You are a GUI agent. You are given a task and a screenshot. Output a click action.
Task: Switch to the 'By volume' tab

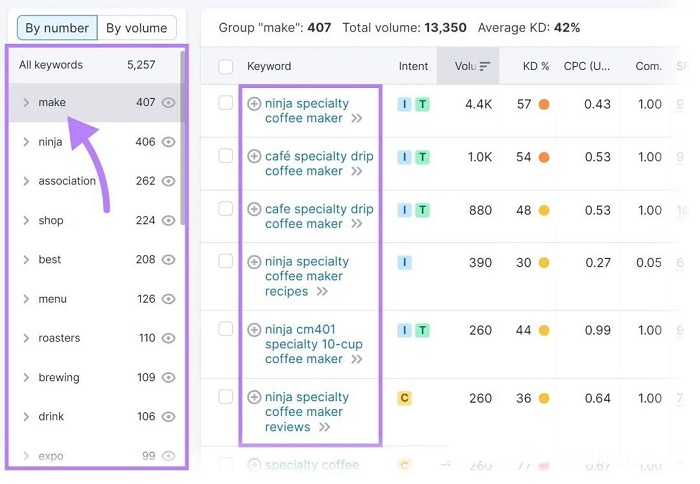[x=137, y=28]
